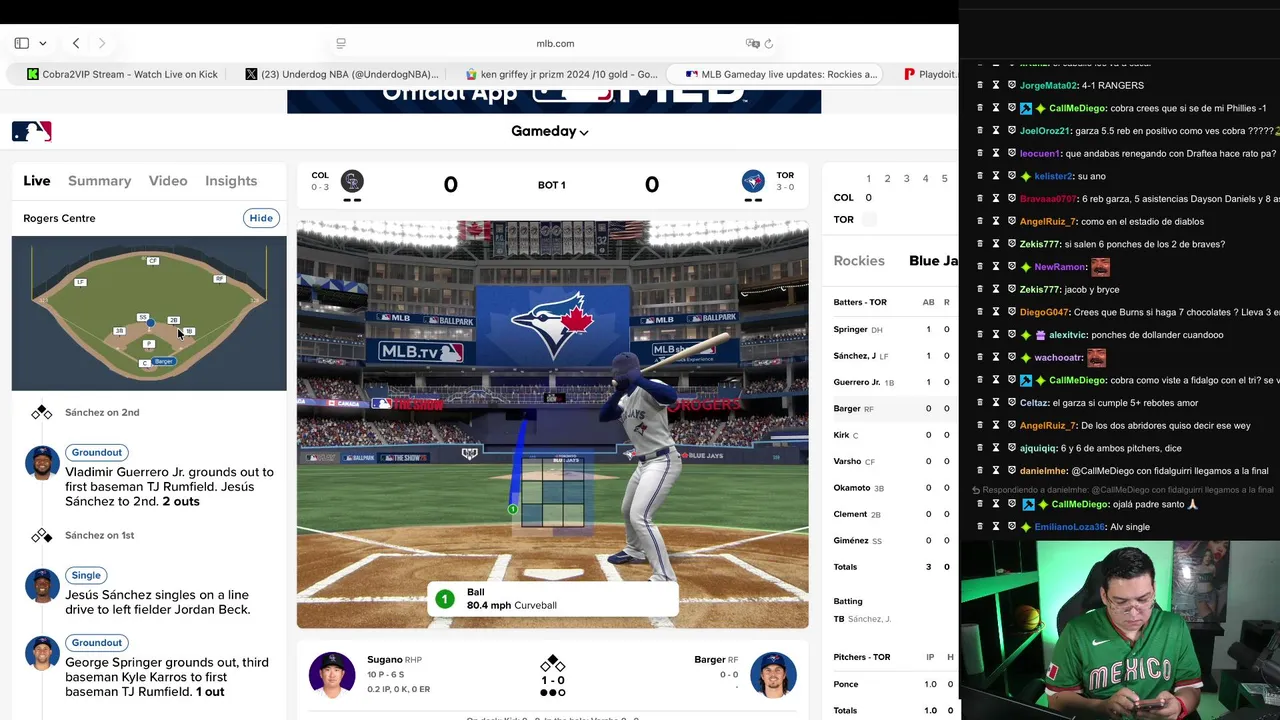
Task: Click Sánchez, J in the batters list
Action: (855, 356)
